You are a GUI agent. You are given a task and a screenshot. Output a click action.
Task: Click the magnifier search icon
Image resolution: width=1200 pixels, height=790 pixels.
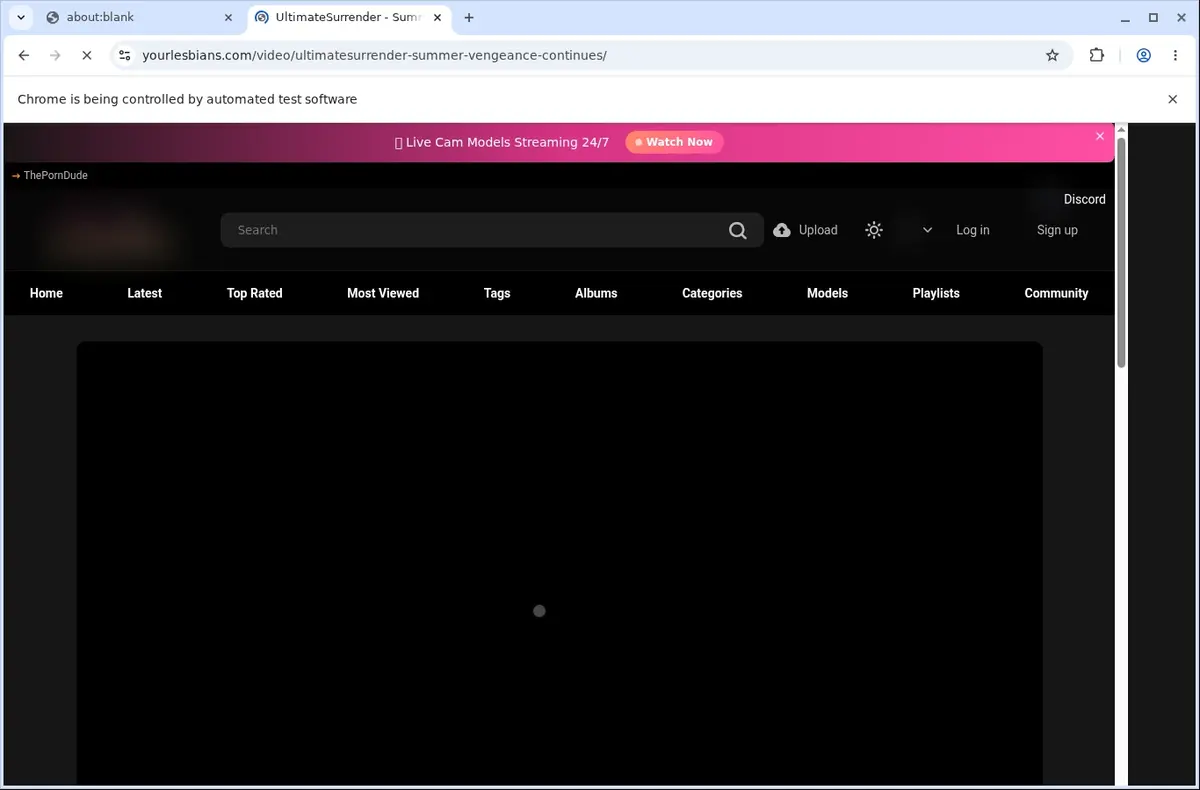pos(738,230)
